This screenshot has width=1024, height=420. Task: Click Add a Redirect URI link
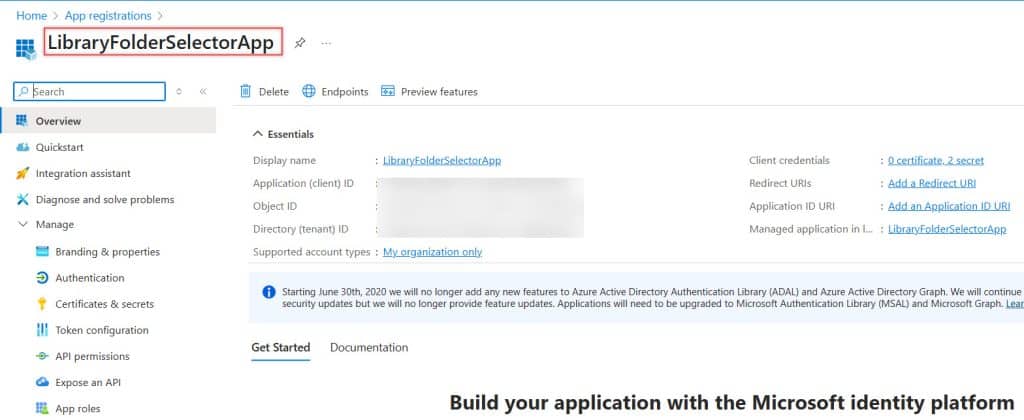[932, 184]
